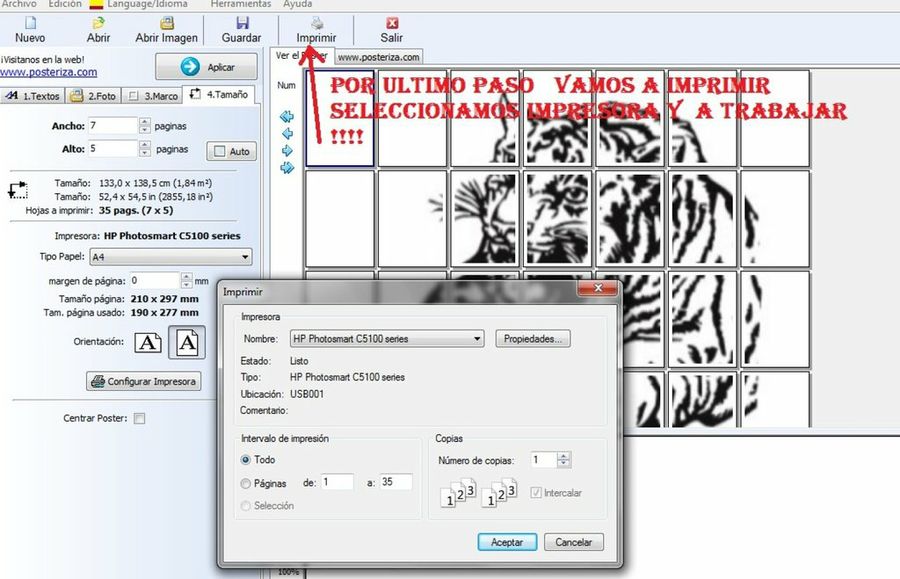The height and width of the screenshot is (579, 900).
Task: Open a file with the Abrir icon
Action: (98, 22)
